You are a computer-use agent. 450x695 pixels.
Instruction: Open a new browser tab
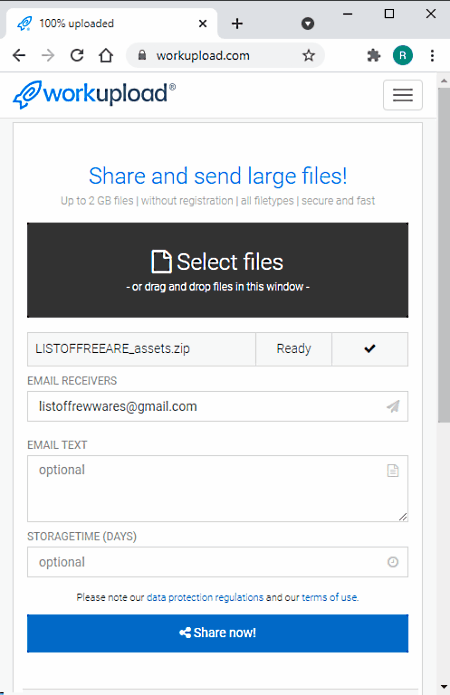click(237, 23)
